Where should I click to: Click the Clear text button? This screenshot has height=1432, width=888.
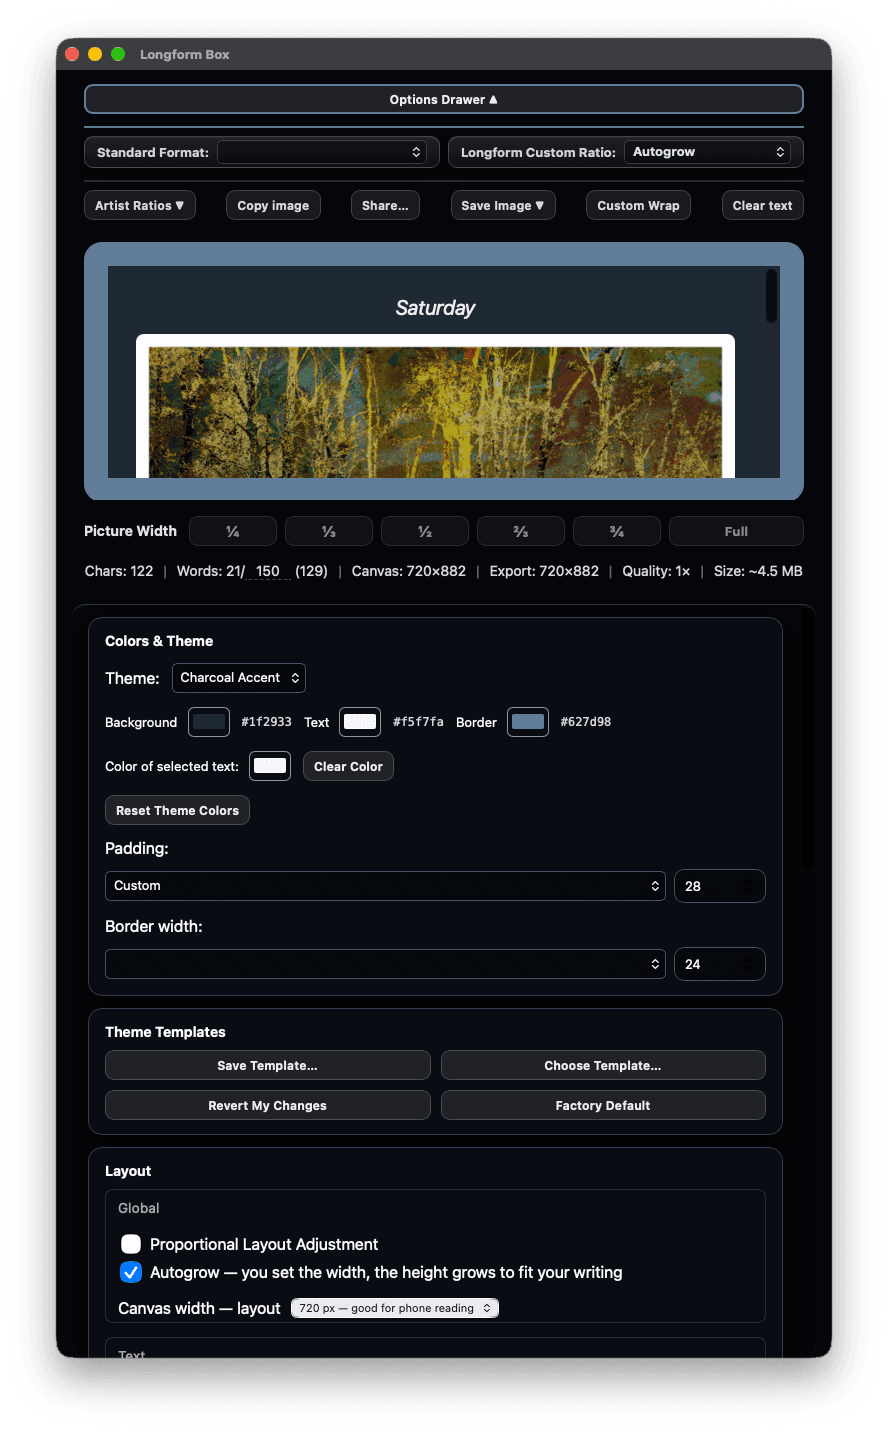coord(762,205)
